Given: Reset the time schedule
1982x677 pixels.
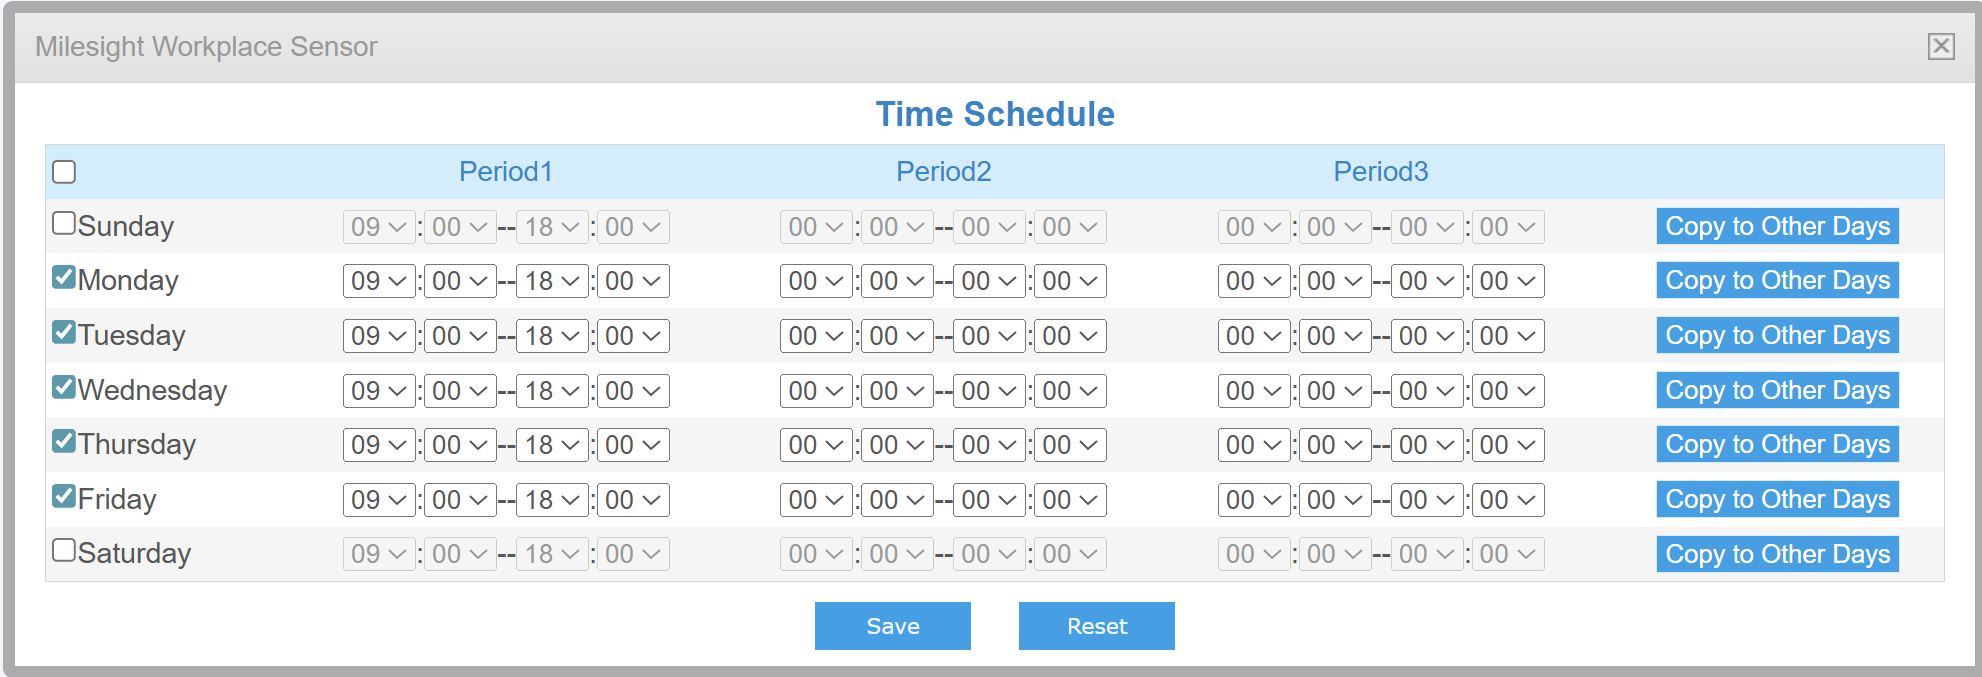Looking at the screenshot, I should (1096, 626).
